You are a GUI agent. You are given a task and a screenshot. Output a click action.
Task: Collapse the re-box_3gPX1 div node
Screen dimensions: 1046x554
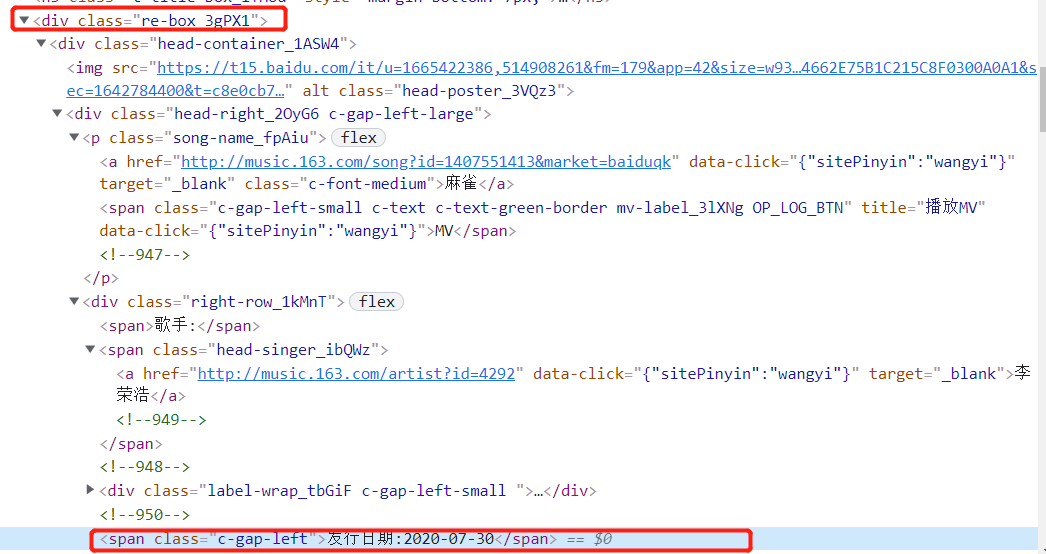point(24,21)
